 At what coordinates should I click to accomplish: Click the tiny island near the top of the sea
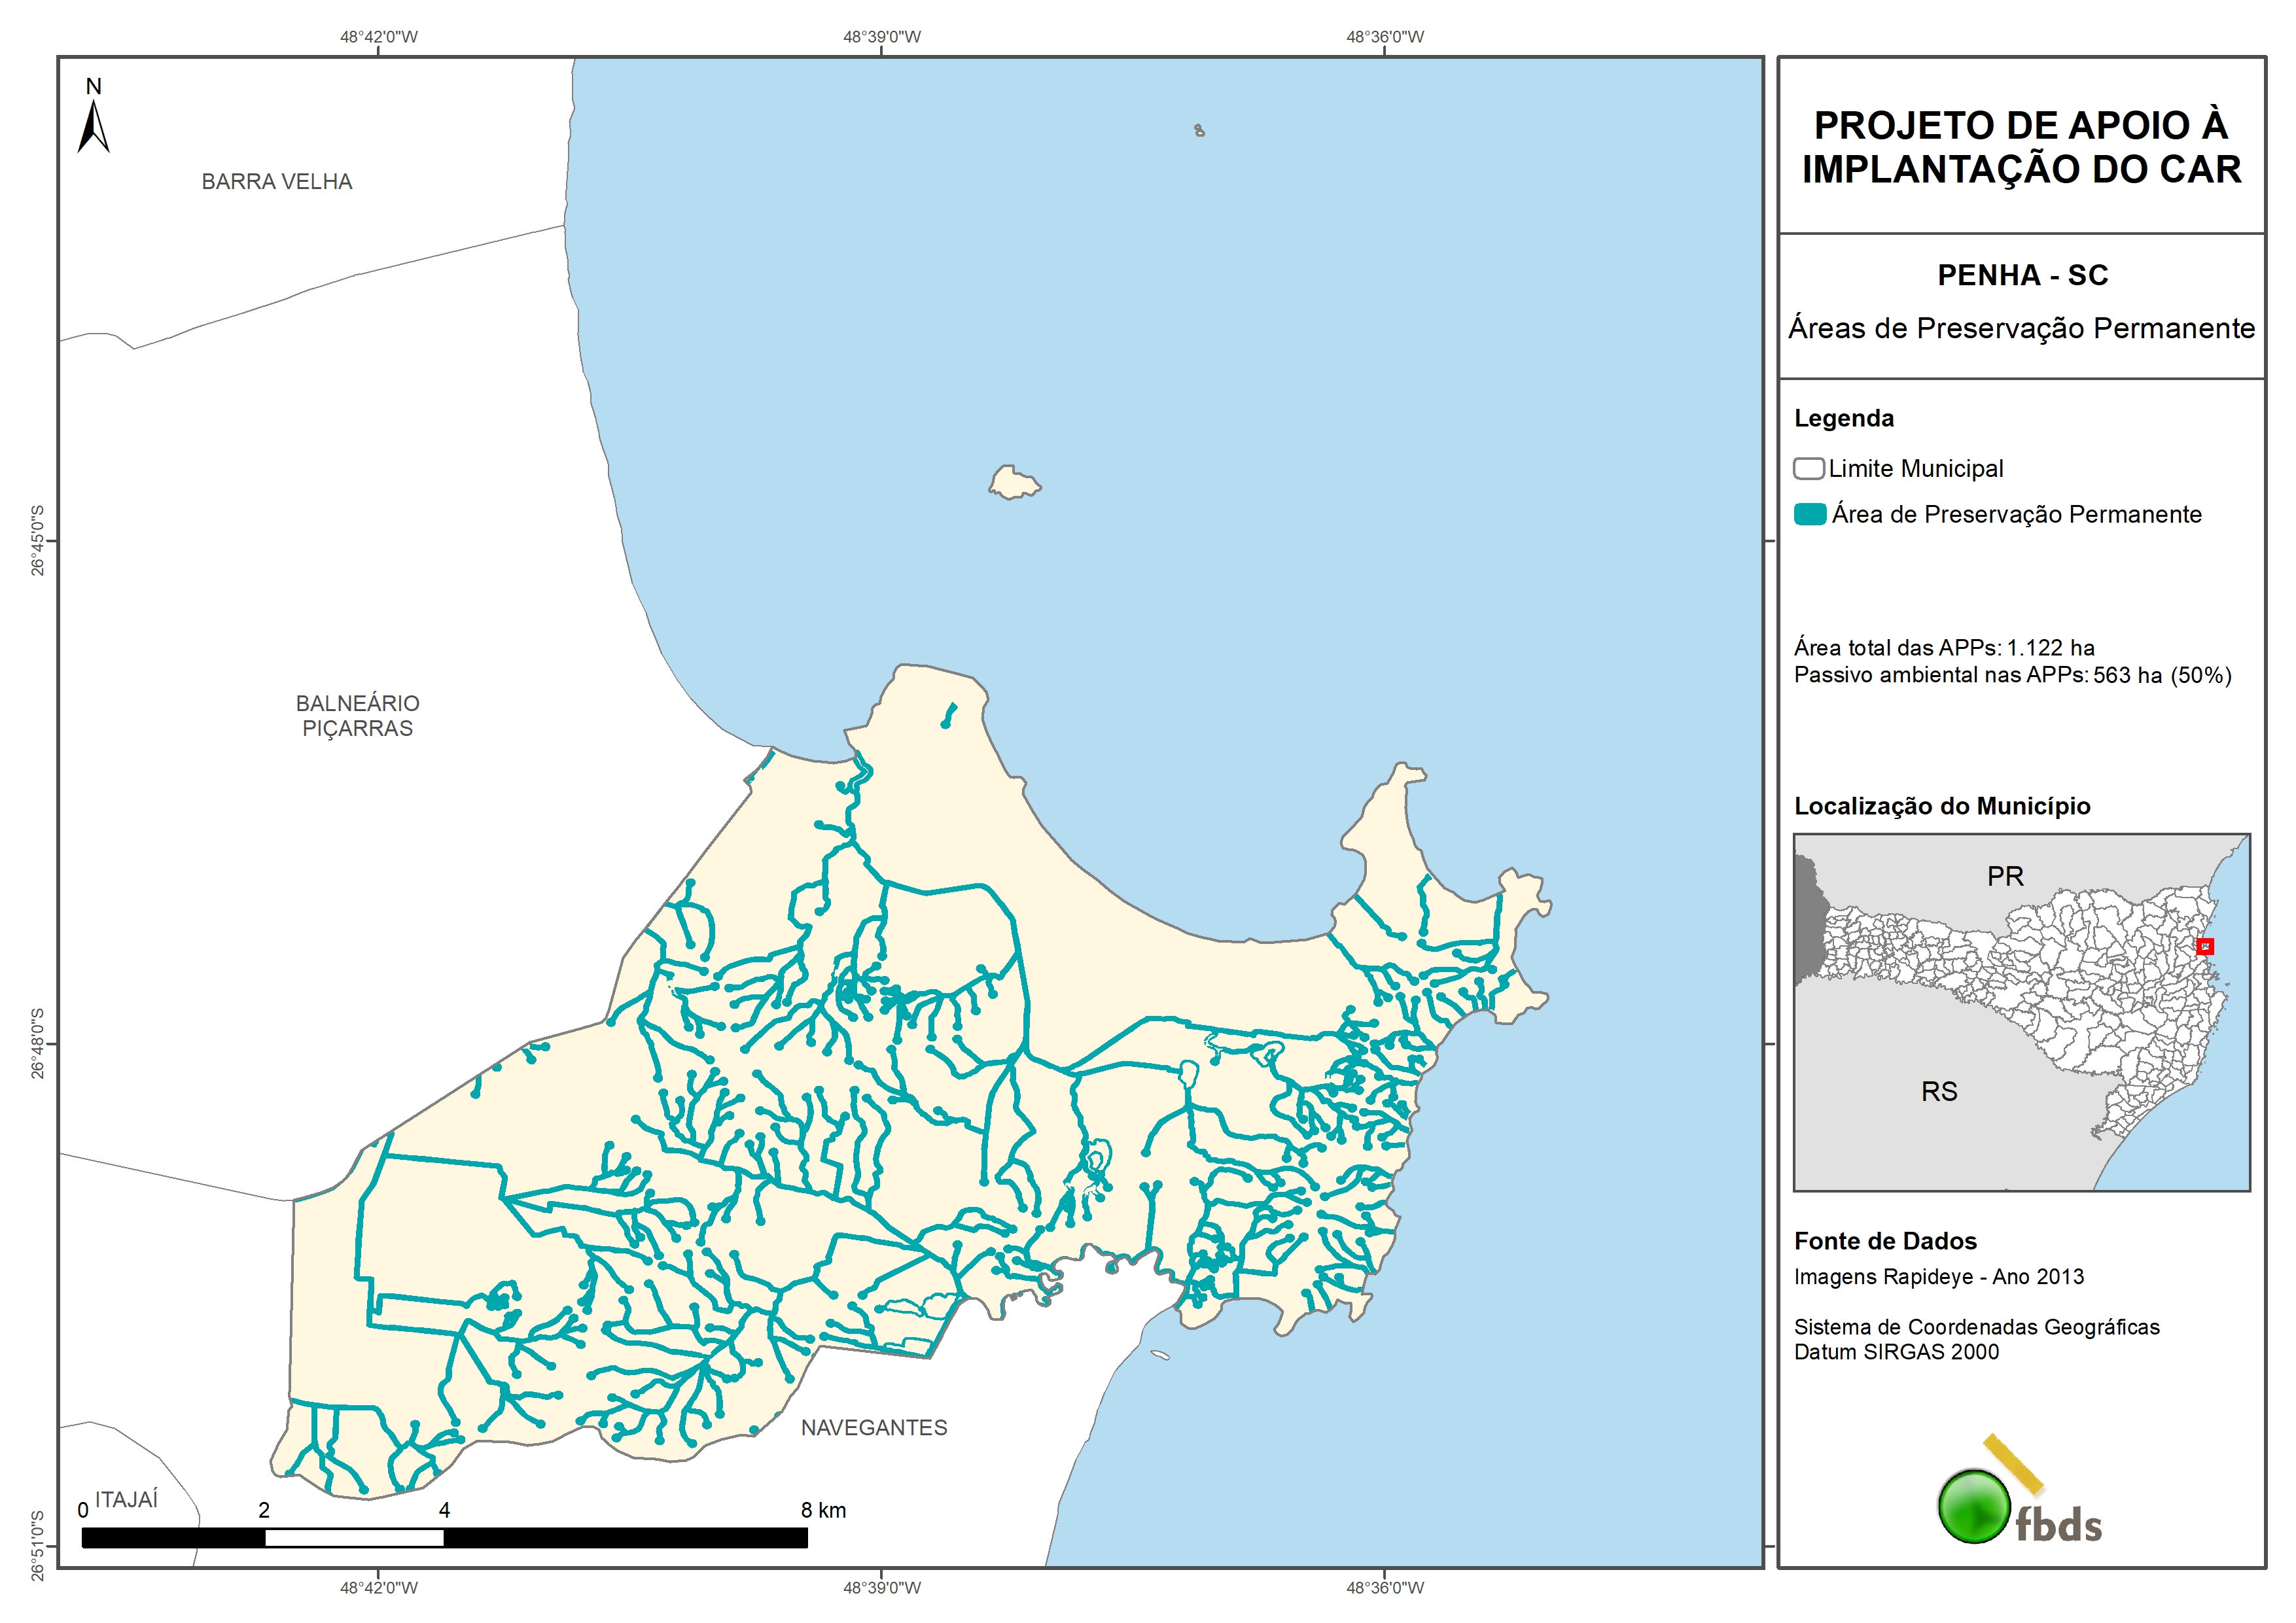tap(1199, 130)
